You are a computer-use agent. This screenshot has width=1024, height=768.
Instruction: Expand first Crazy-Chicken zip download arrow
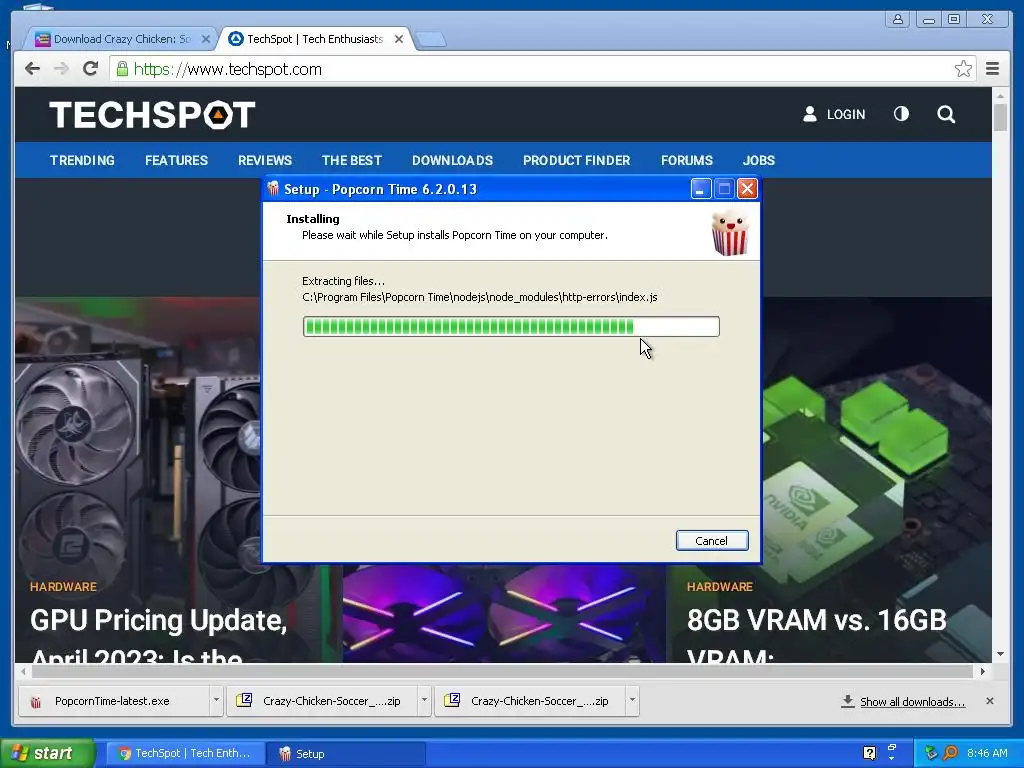click(x=424, y=701)
